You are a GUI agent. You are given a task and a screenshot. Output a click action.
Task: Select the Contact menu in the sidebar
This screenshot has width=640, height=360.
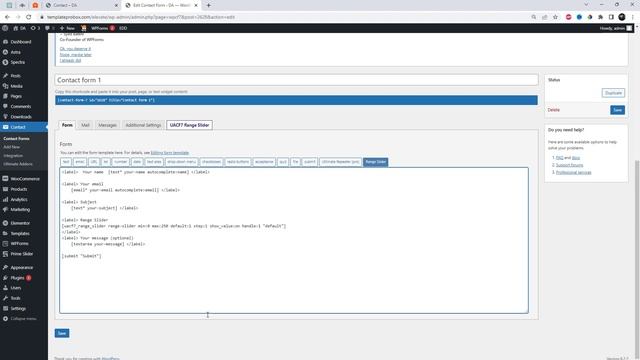[18, 127]
